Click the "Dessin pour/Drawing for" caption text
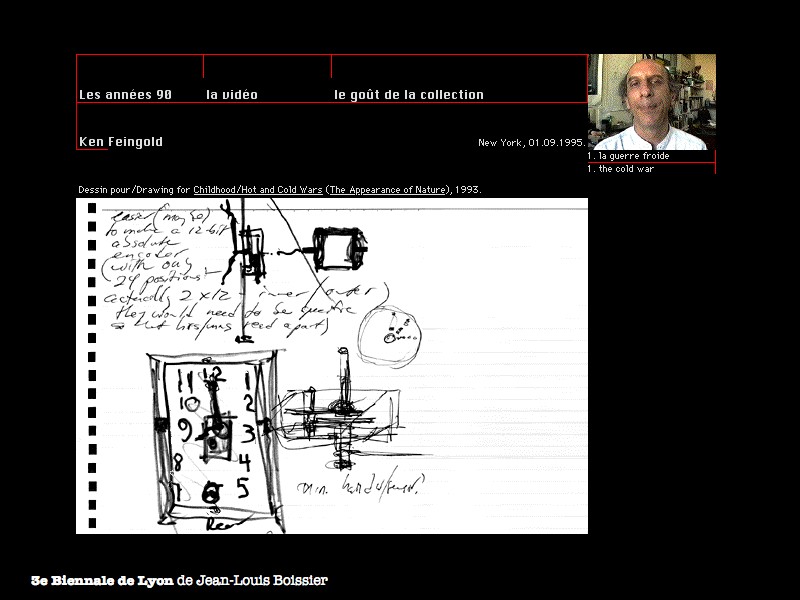 coord(134,190)
